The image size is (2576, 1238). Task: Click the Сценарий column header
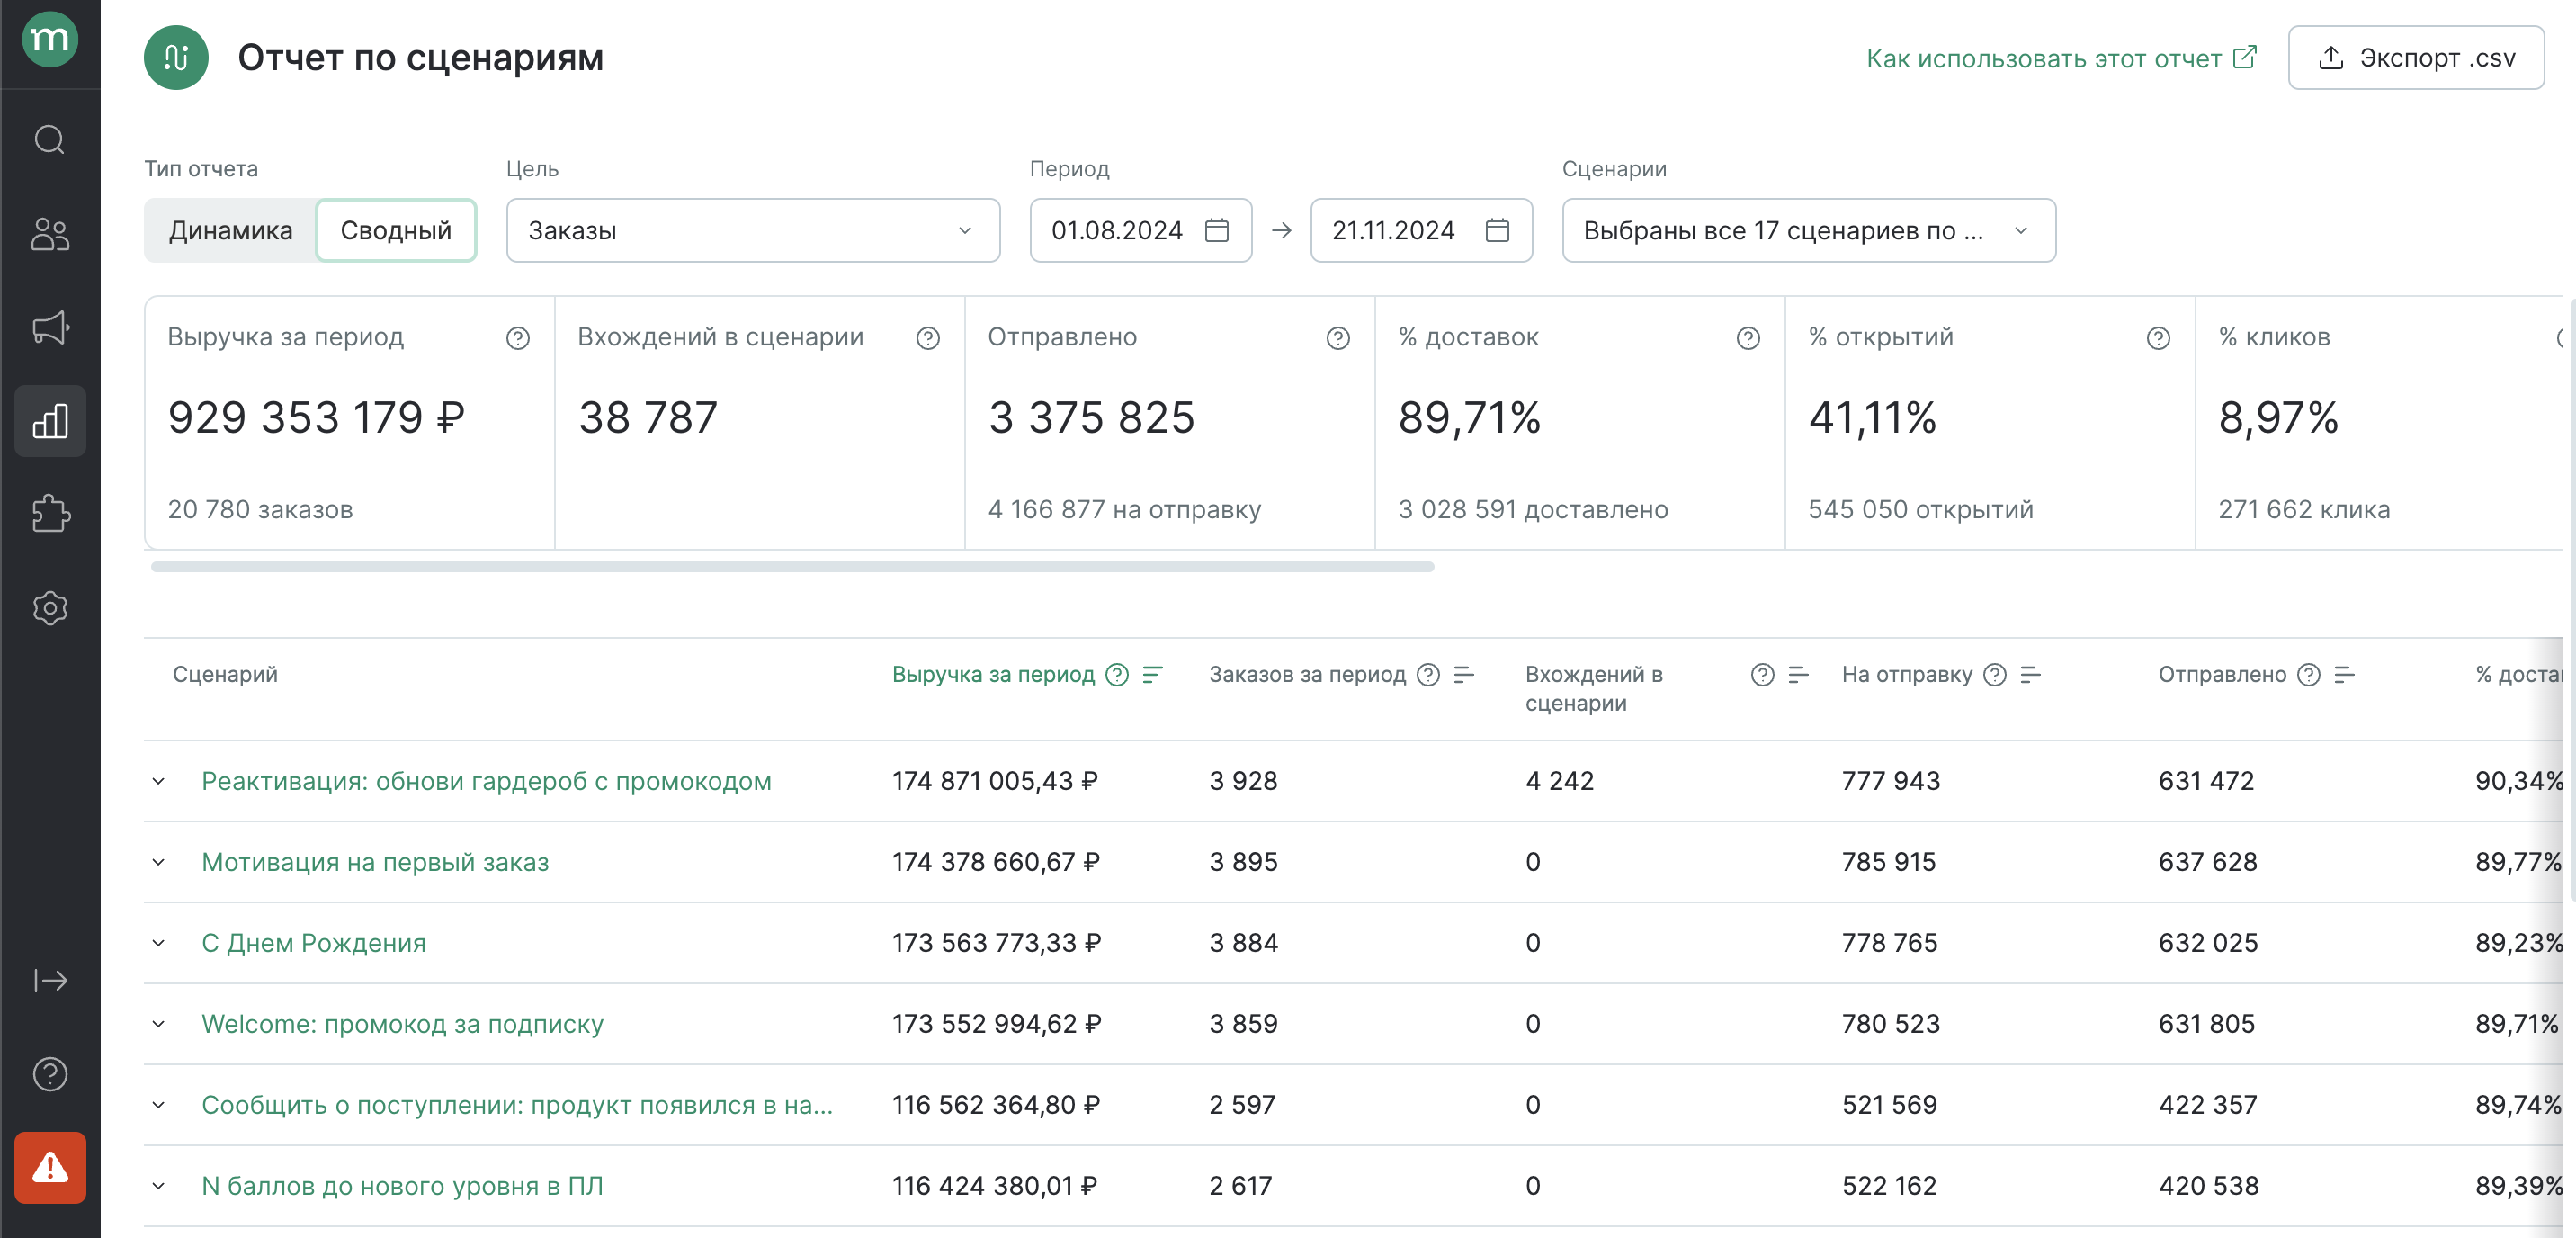pos(225,675)
